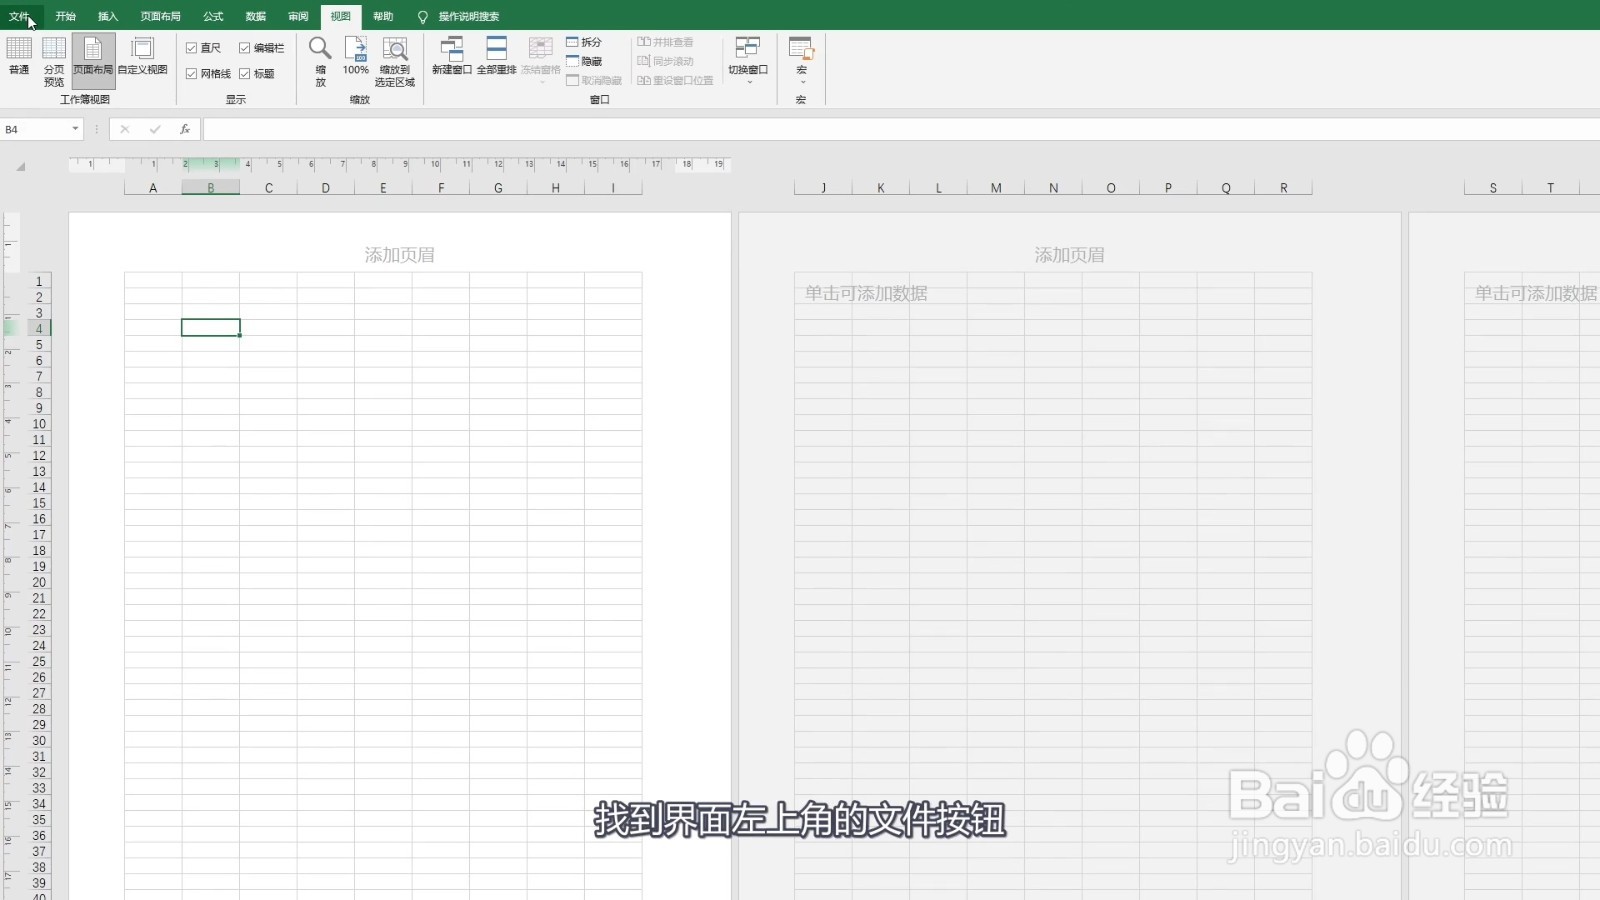Screen dimensions: 1600x900
Task: Click the Insert Function fx icon
Action: pos(185,129)
